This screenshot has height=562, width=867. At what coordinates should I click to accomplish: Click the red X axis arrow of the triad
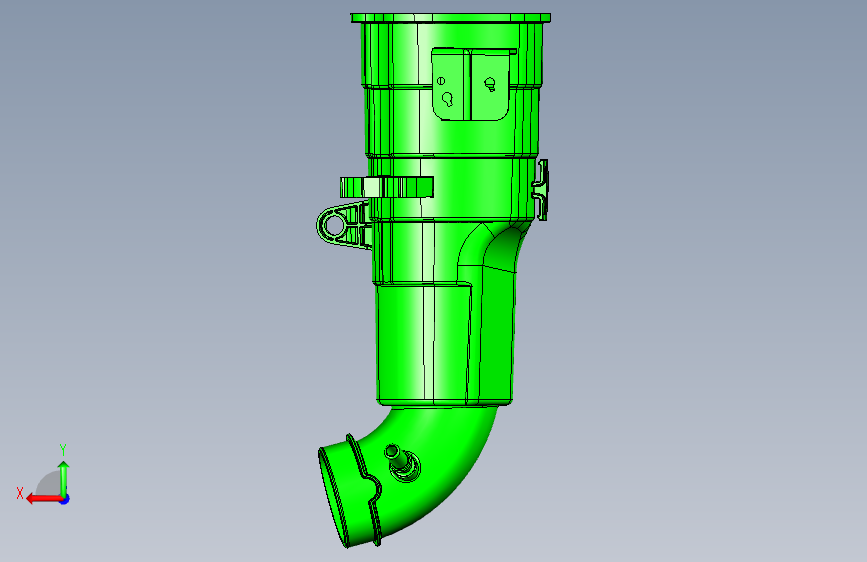44,499
